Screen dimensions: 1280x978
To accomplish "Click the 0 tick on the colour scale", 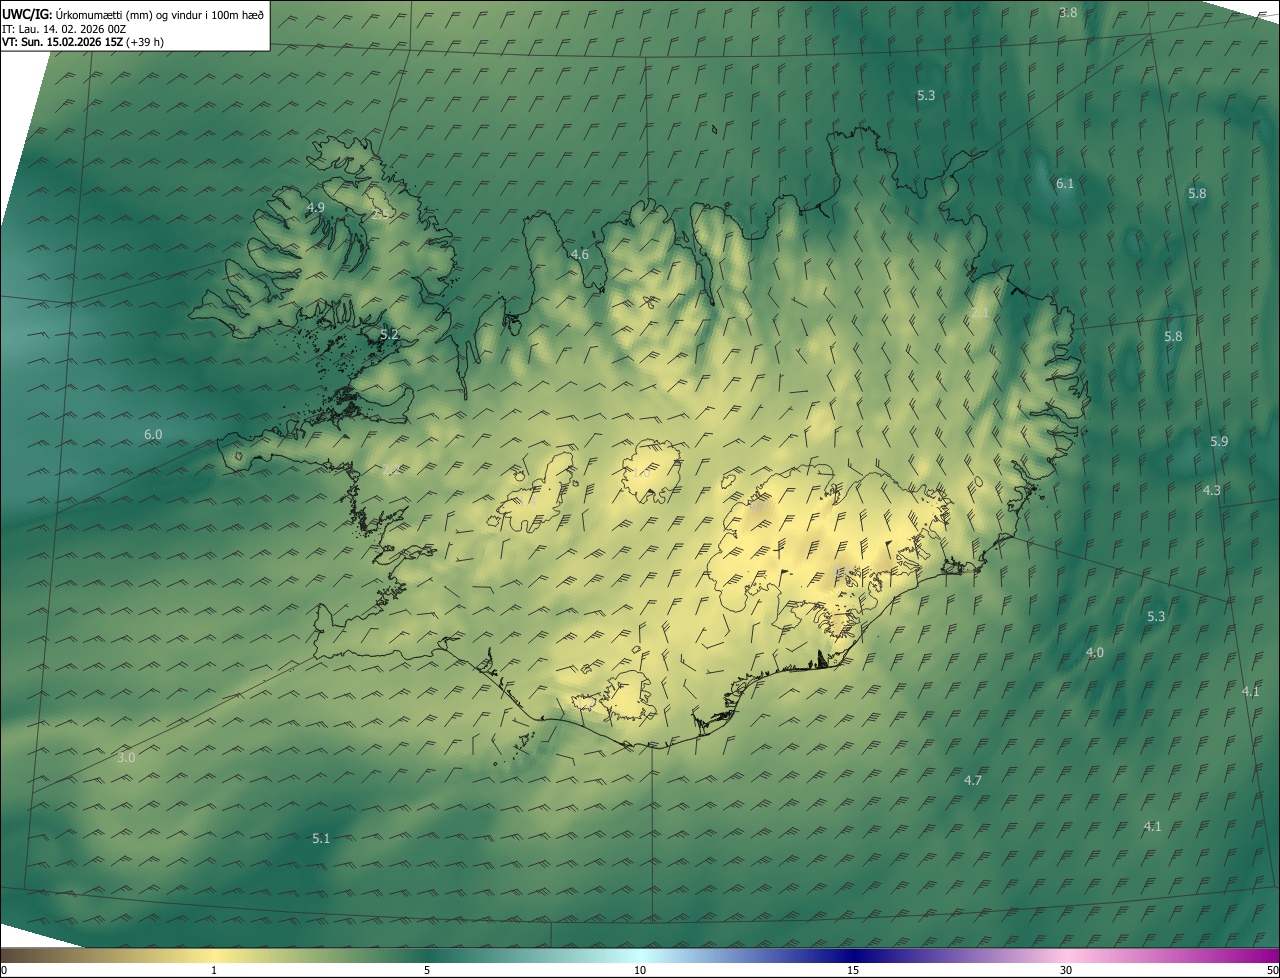I will coord(4,970).
